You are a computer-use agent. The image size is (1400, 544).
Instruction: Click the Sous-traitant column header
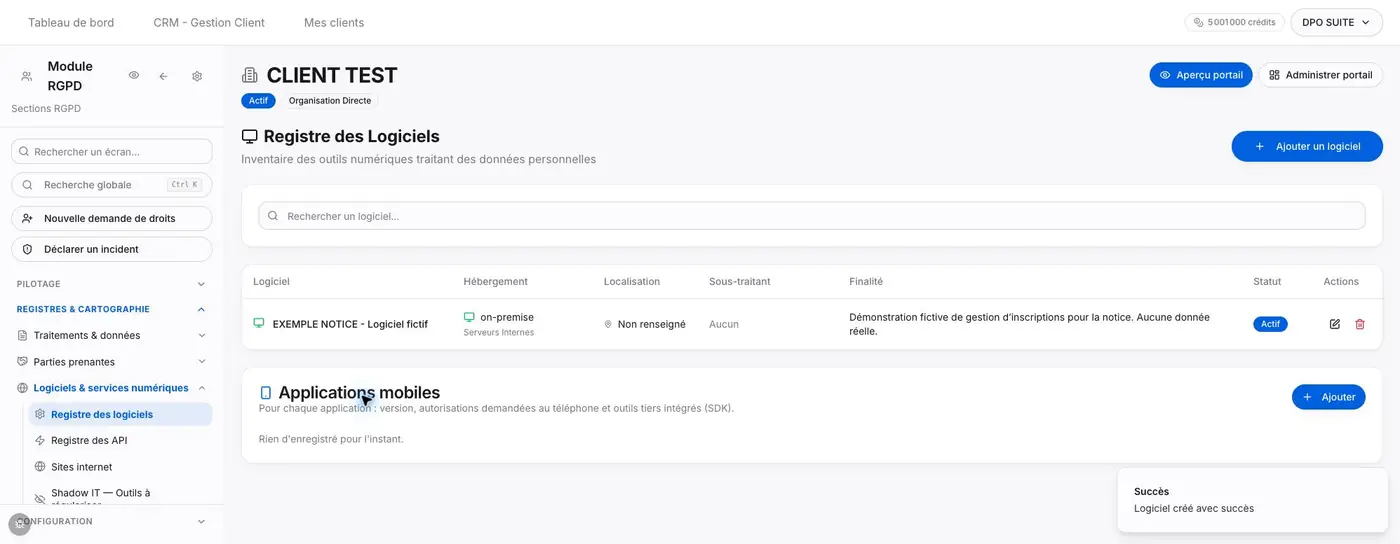(x=740, y=282)
